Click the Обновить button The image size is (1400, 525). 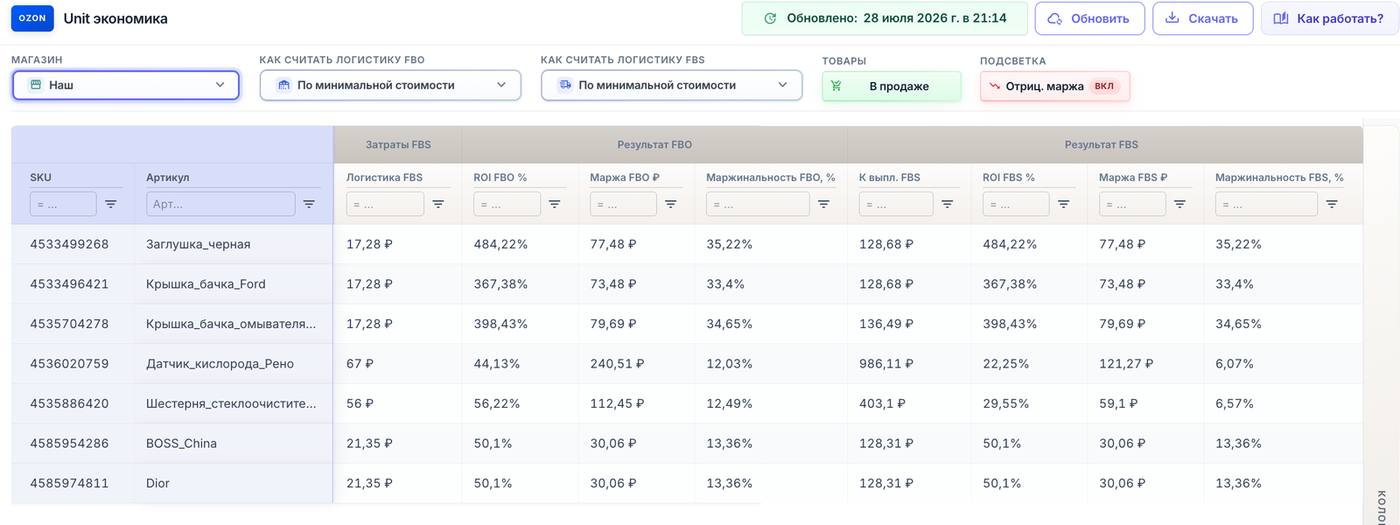[x=1089, y=18]
